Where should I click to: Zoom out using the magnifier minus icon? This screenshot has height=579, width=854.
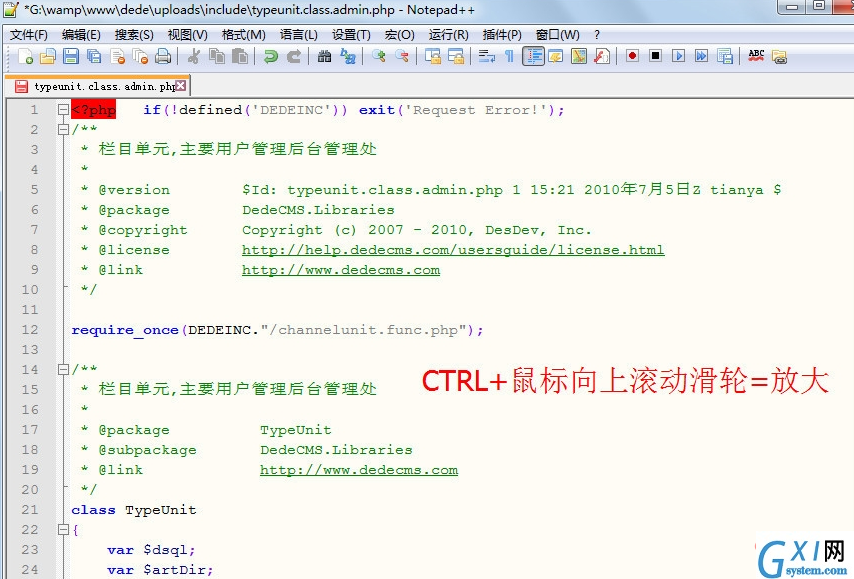pyautogui.click(x=402, y=56)
